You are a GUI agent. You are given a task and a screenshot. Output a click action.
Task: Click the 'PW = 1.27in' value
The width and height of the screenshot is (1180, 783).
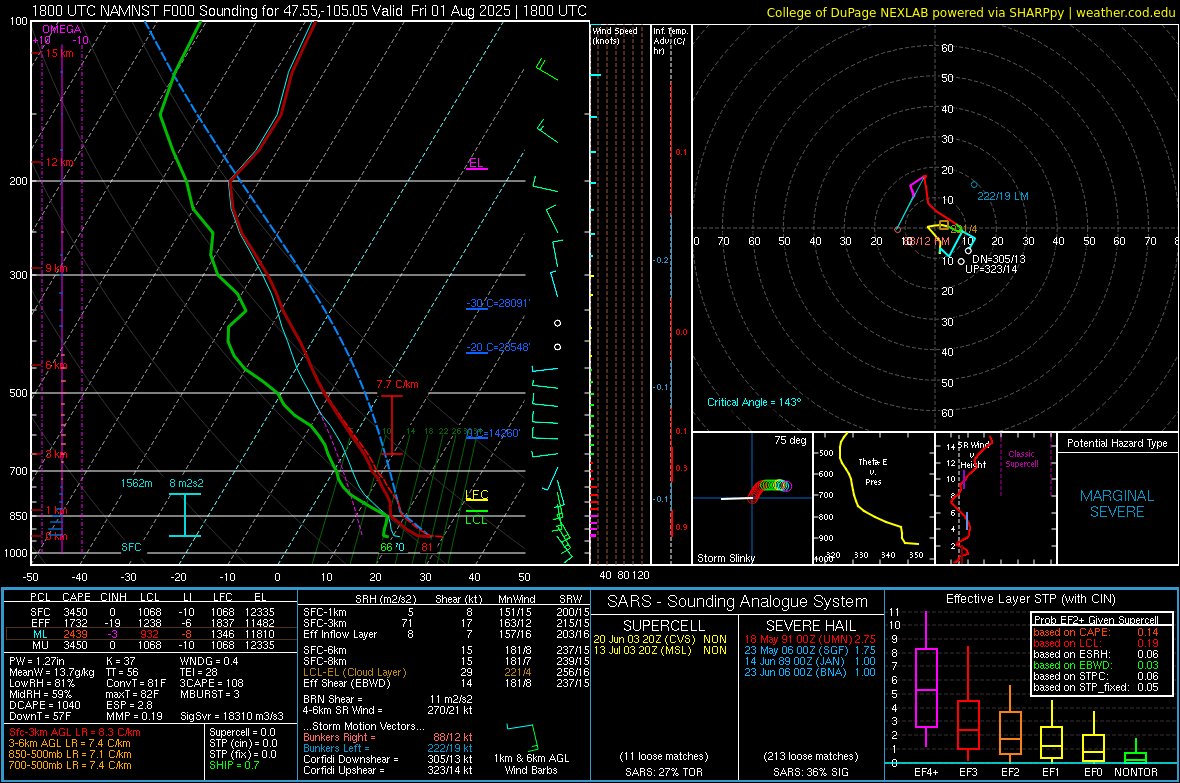37,661
